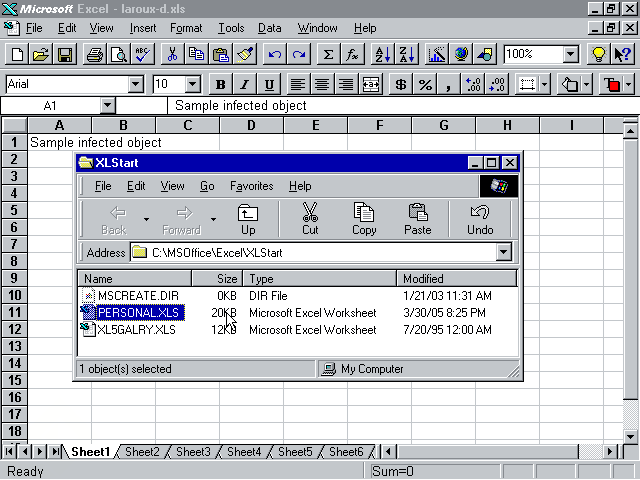Image resolution: width=640 pixels, height=480 pixels.
Task: Click the Copy button in XLStart toolbar
Action: click(364, 219)
